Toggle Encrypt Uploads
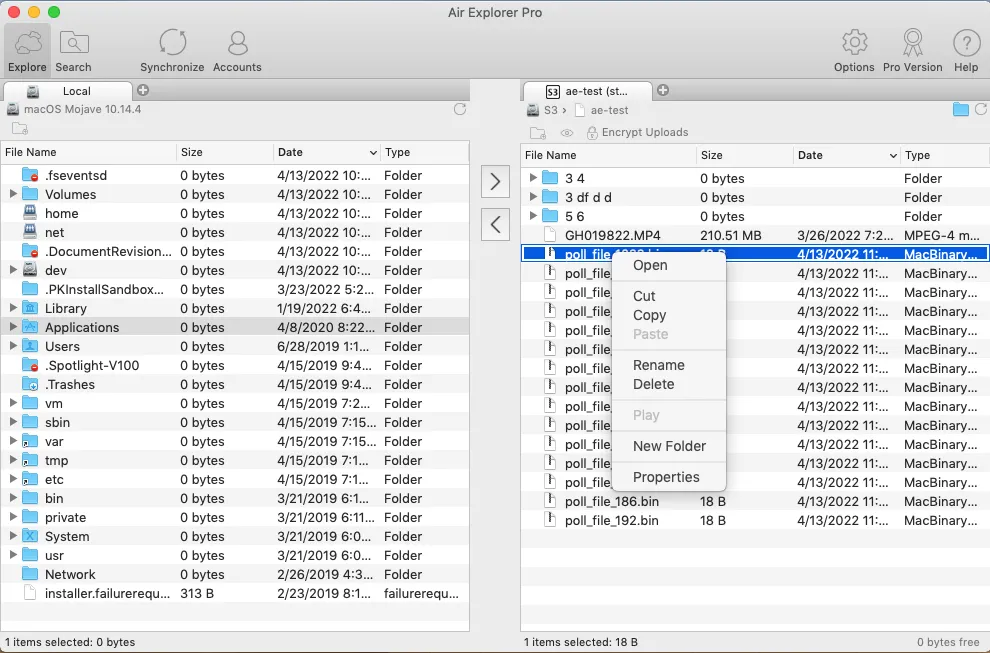The height and width of the screenshot is (653, 990). [638, 133]
